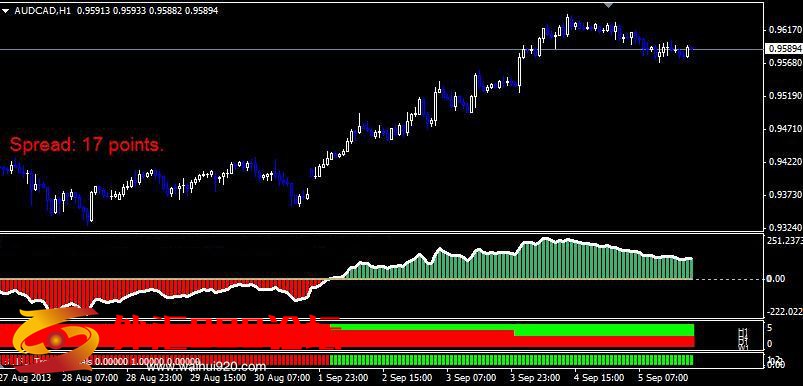
Task: Click the red Spread: 17 points text
Action: [87, 145]
